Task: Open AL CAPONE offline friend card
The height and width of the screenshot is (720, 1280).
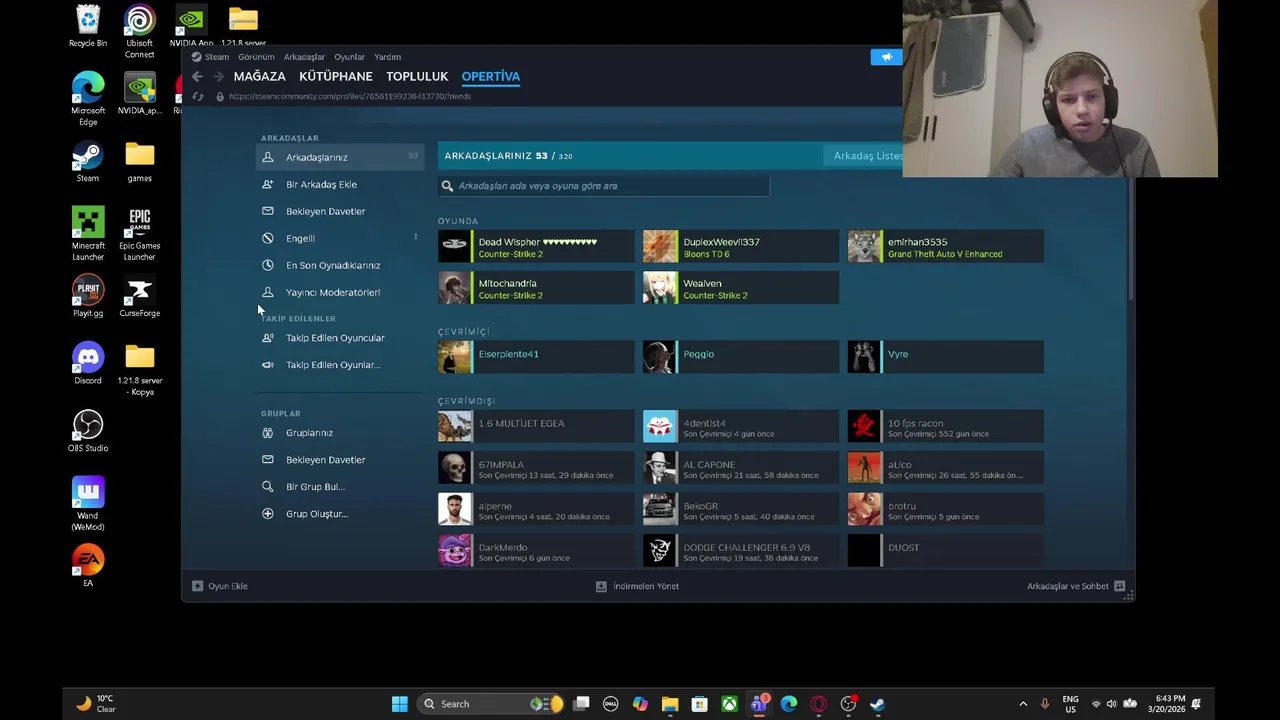Action: pyautogui.click(x=741, y=468)
